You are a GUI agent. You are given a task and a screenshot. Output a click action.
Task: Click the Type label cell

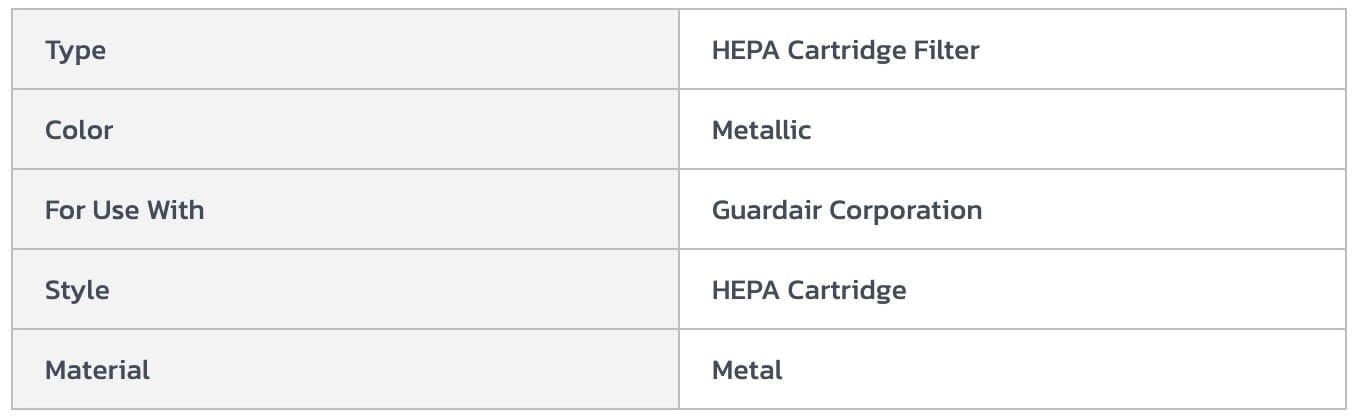tap(75, 50)
